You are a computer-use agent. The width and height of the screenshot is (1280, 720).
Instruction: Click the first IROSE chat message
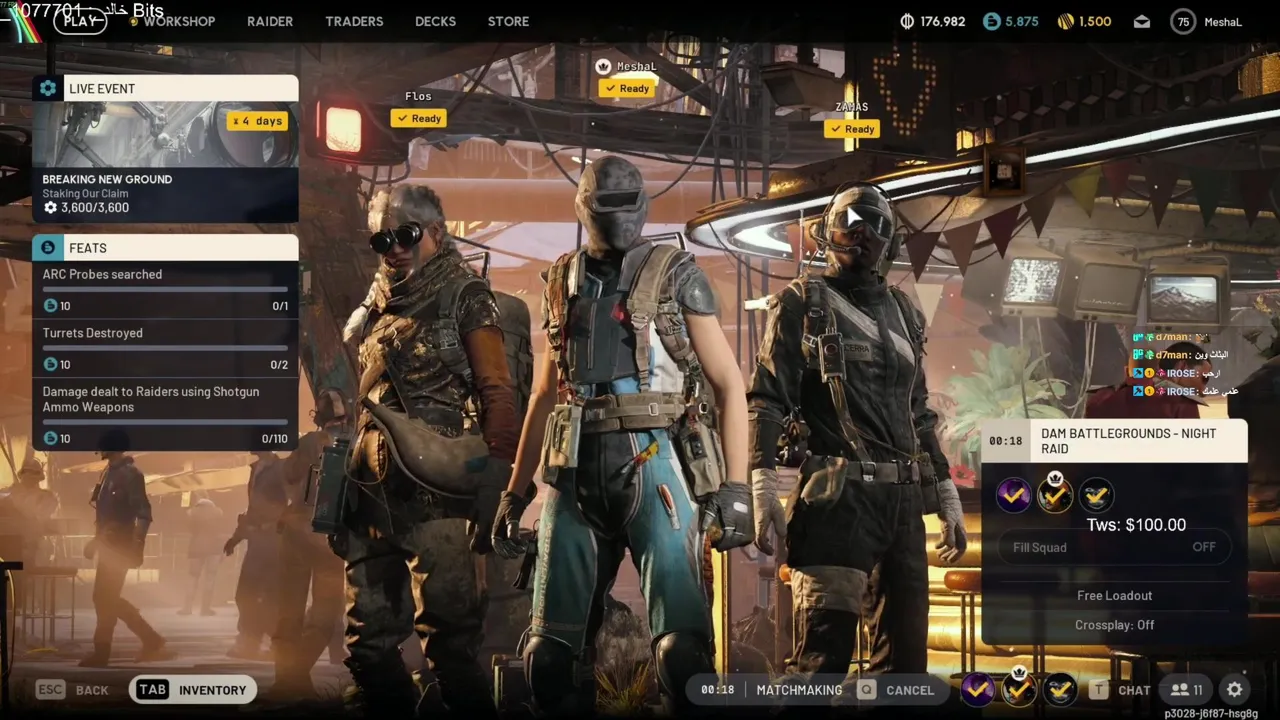[1177, 373]
